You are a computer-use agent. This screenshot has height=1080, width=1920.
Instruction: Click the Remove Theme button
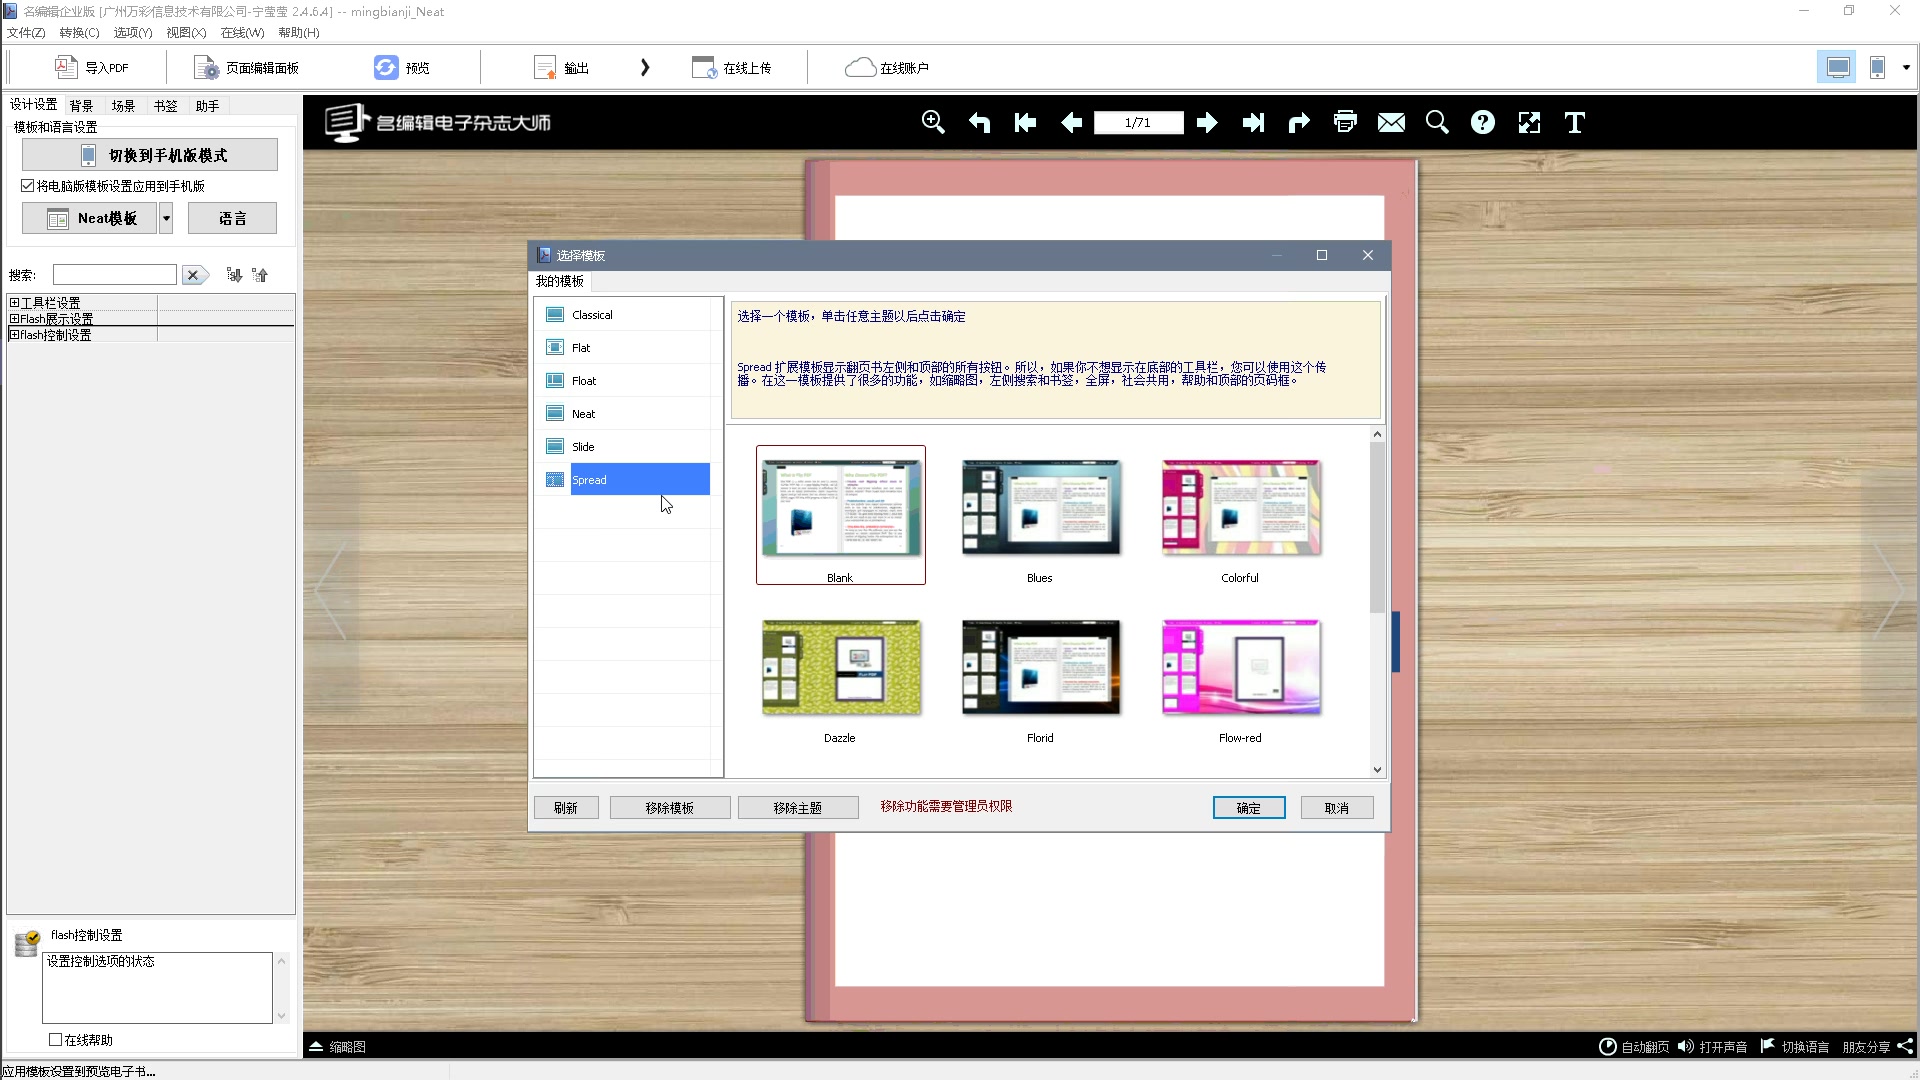tap(797, 807)
